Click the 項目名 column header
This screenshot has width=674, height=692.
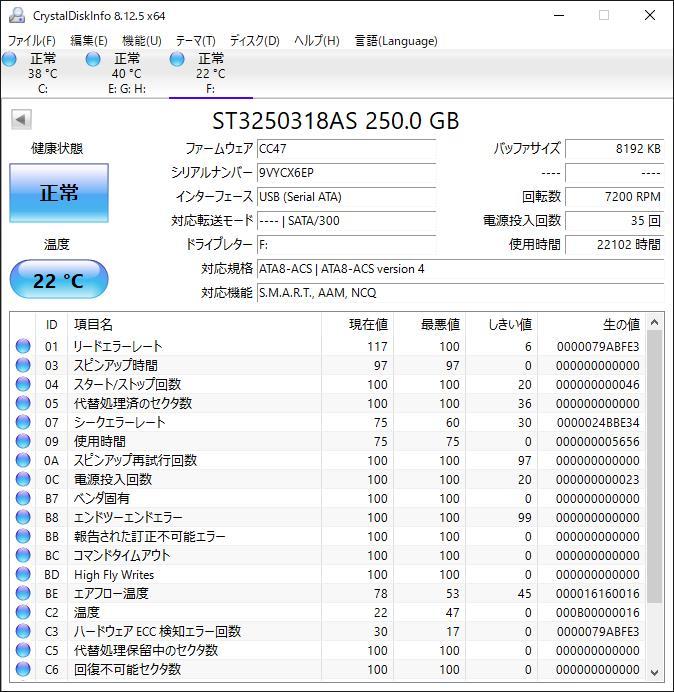[x=194, y=324]
